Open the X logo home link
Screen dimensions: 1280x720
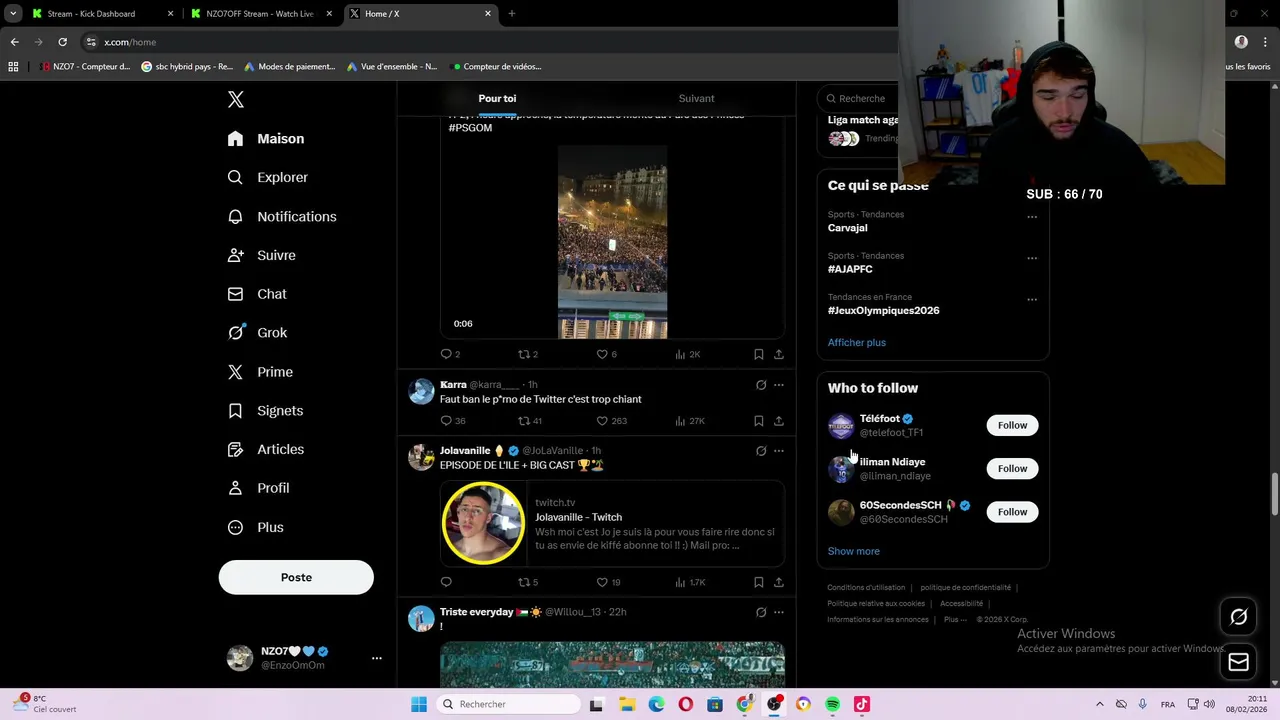pyautogui.click(x=236, y=99)
